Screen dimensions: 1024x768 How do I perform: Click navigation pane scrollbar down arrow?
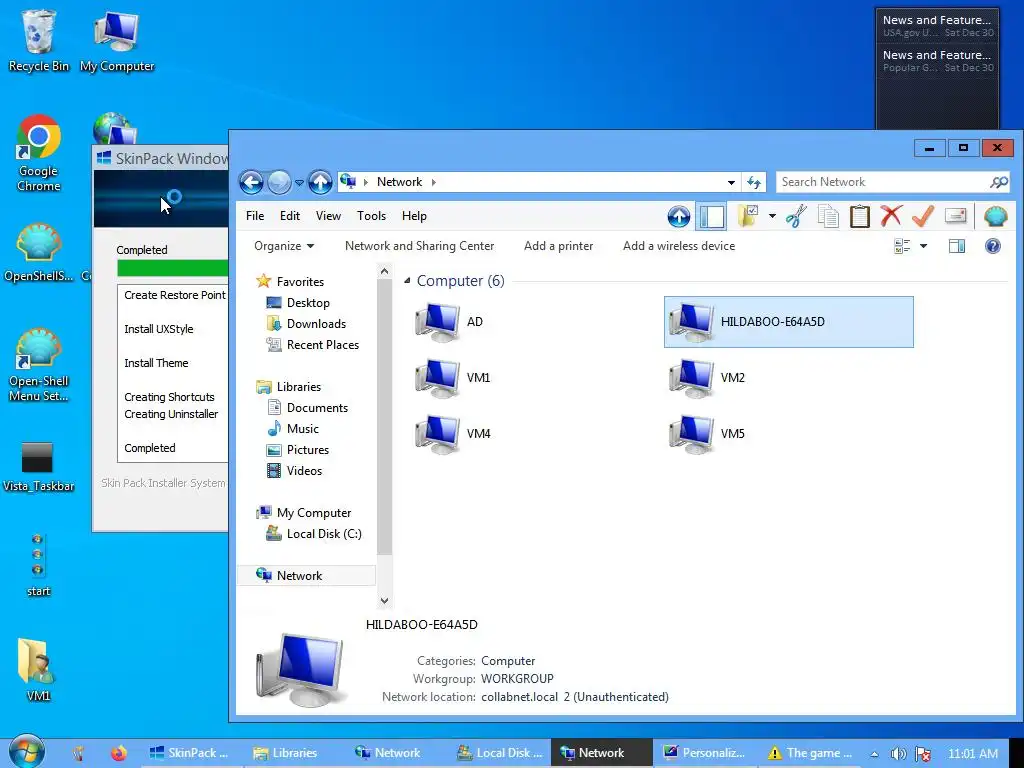(x=384, y=601)
